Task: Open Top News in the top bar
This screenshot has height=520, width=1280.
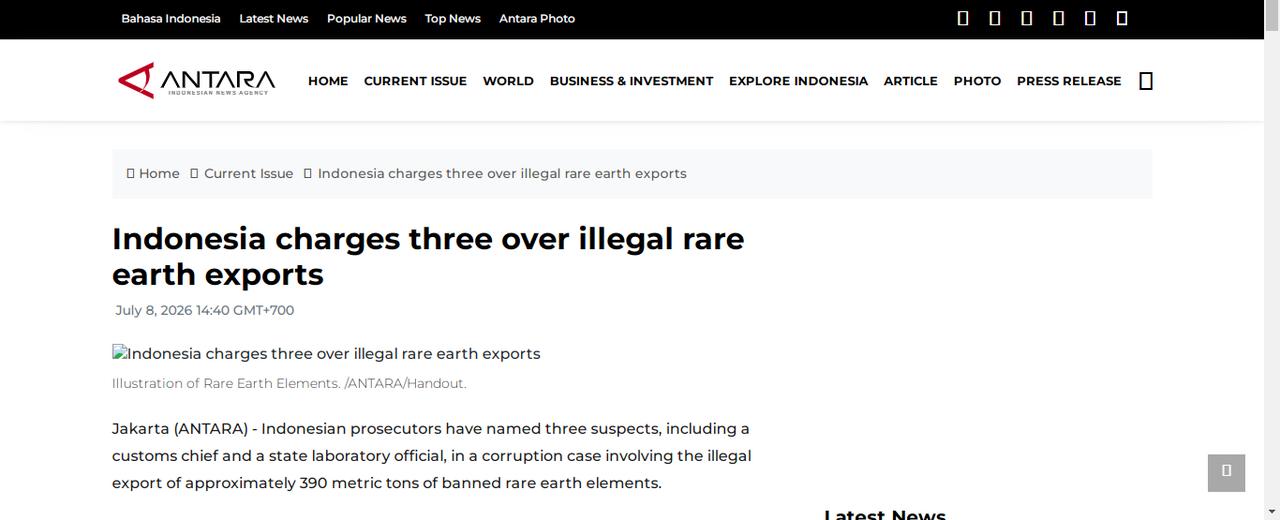Action: [x=452, y=19]
